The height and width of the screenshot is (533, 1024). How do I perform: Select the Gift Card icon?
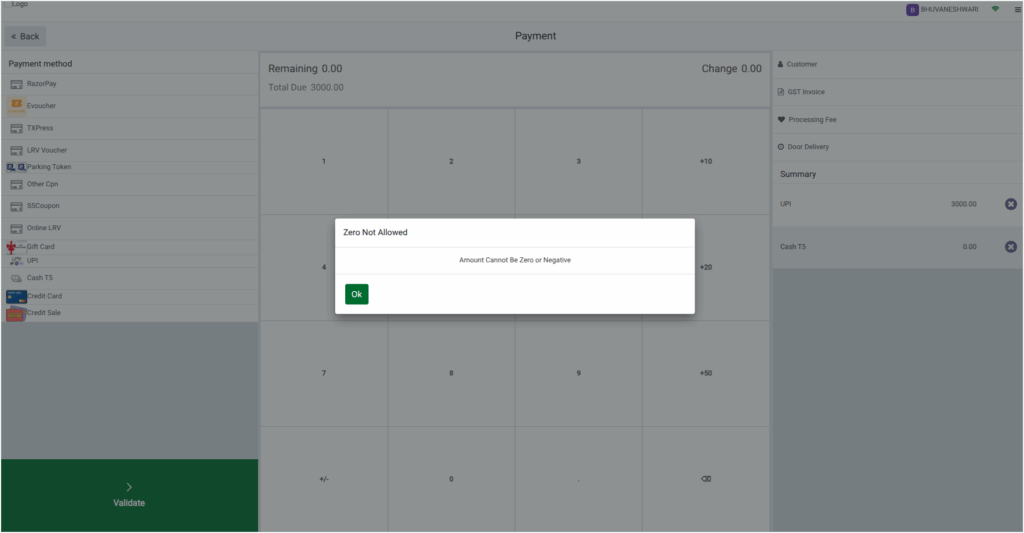point(14,247)
